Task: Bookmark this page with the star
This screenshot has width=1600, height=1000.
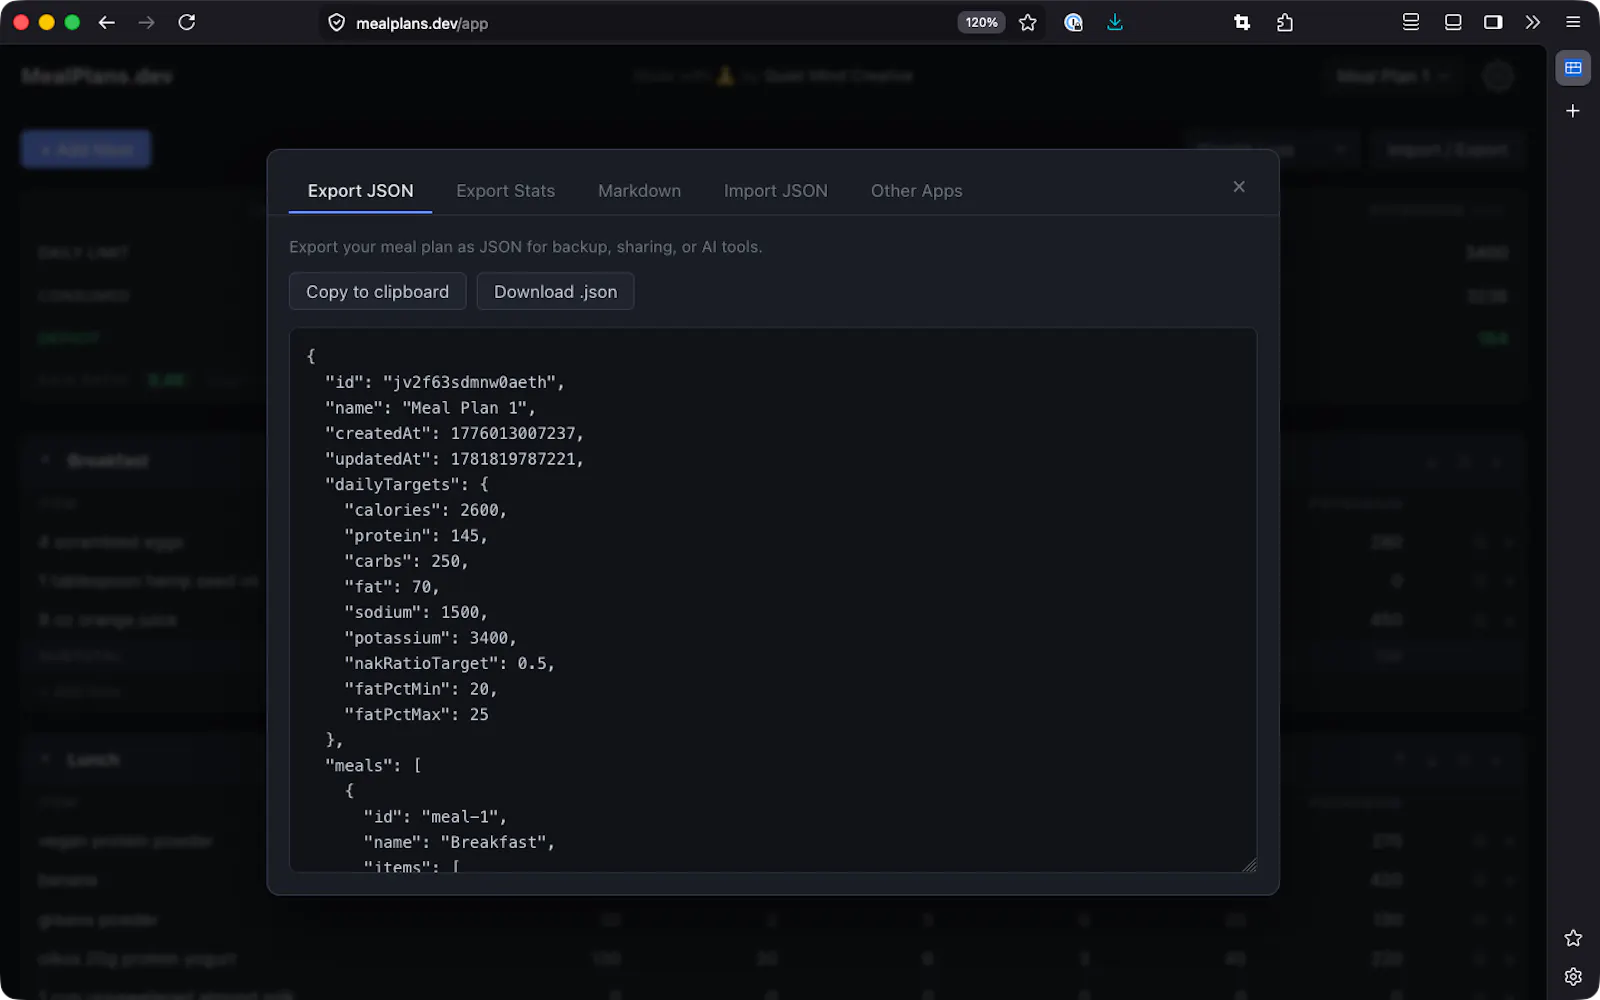Action: [x=1028, y=22]
